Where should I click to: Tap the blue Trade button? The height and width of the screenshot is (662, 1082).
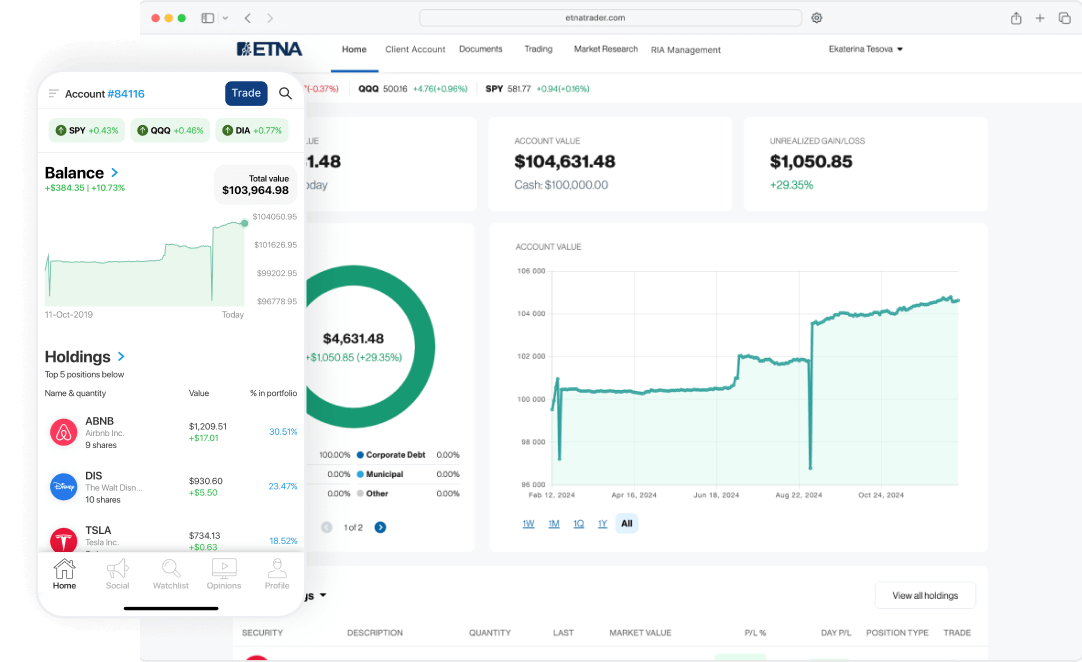click(246, 93)
